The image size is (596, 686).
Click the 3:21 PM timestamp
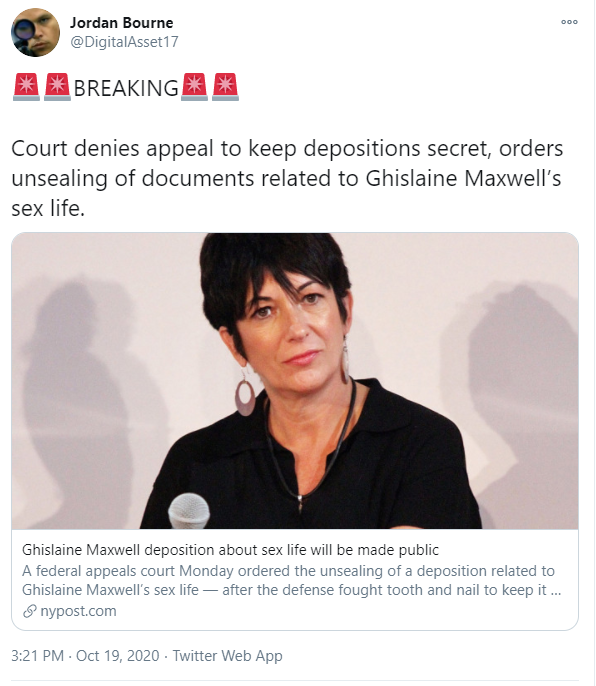38,656
